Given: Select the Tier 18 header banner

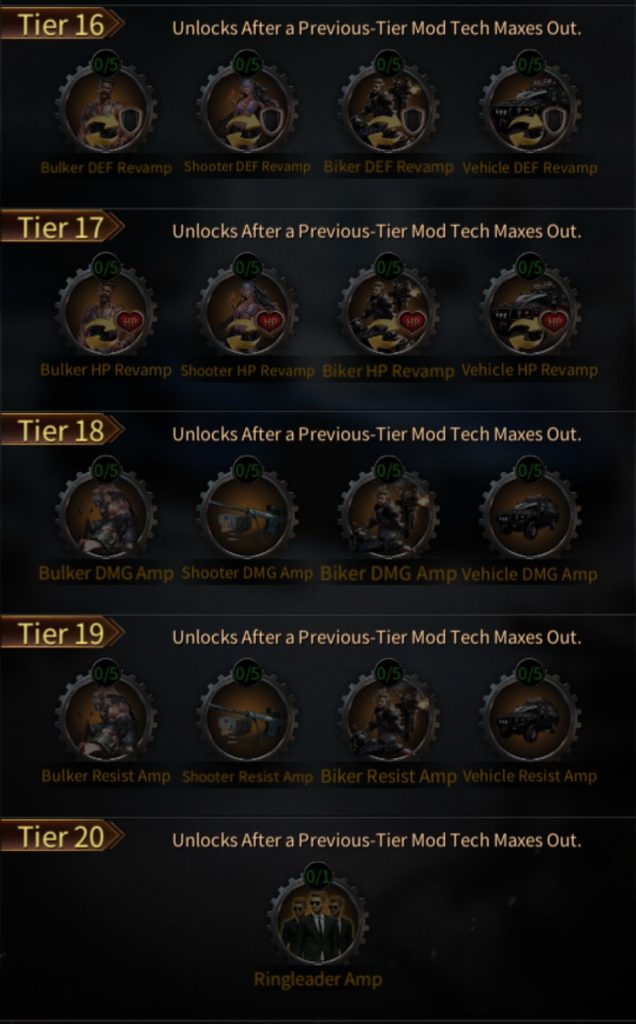Looking at the screenshot, I should tap(62, 431).
